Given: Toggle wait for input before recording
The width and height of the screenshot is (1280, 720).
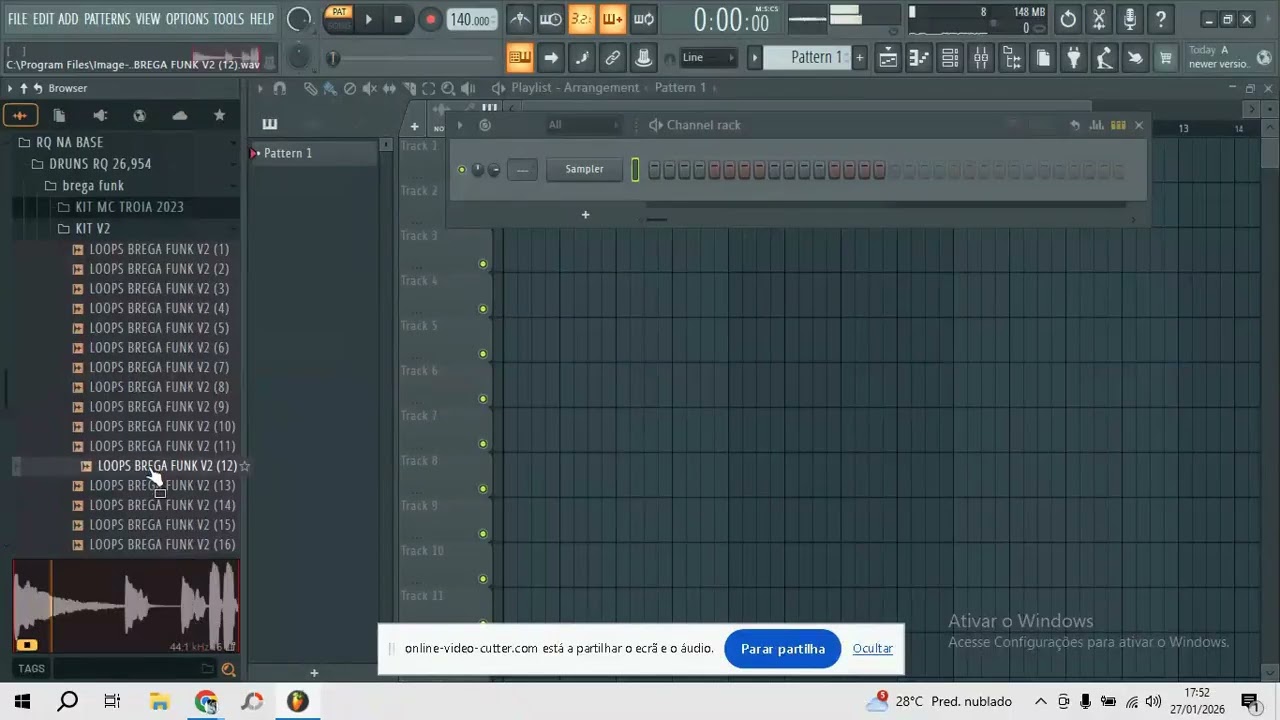Looking at the screenshot, I should point(551,19).
